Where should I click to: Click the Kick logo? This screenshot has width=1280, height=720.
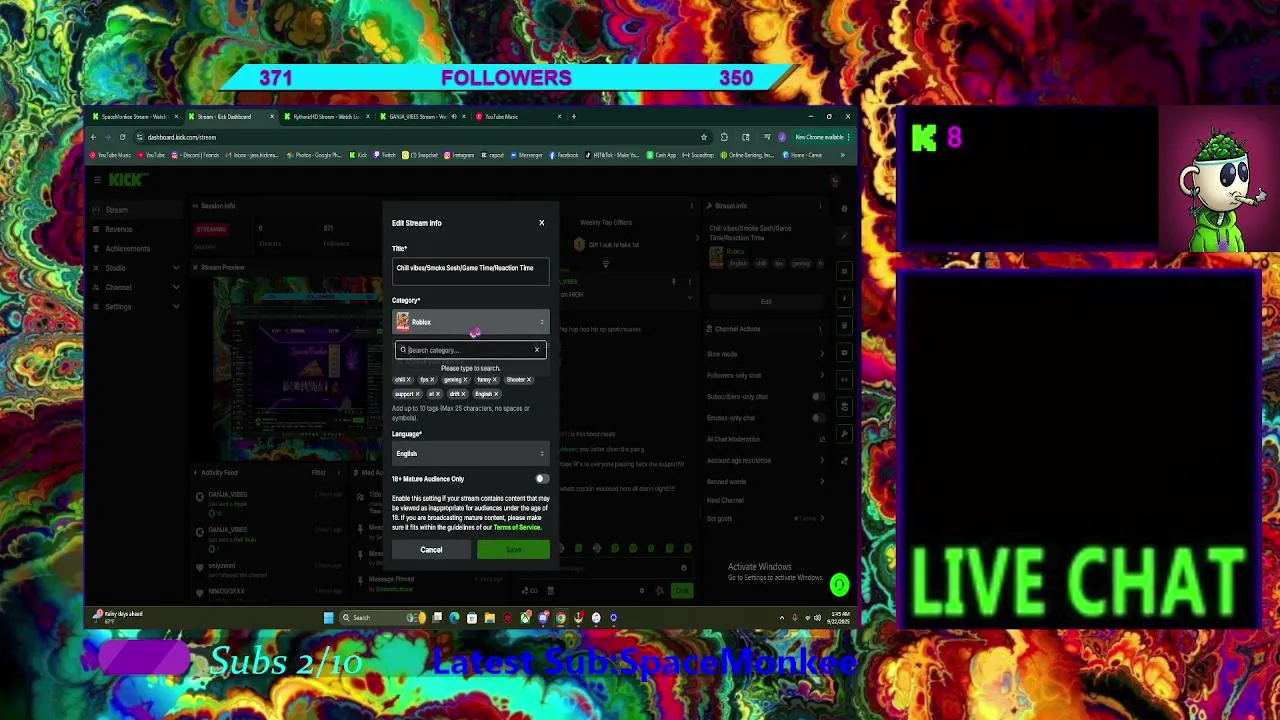pos(126,180)
